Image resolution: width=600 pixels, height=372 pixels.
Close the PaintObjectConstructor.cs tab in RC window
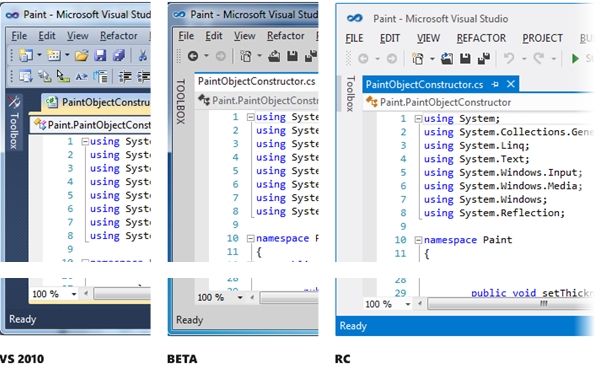click(x=511, y=84)
